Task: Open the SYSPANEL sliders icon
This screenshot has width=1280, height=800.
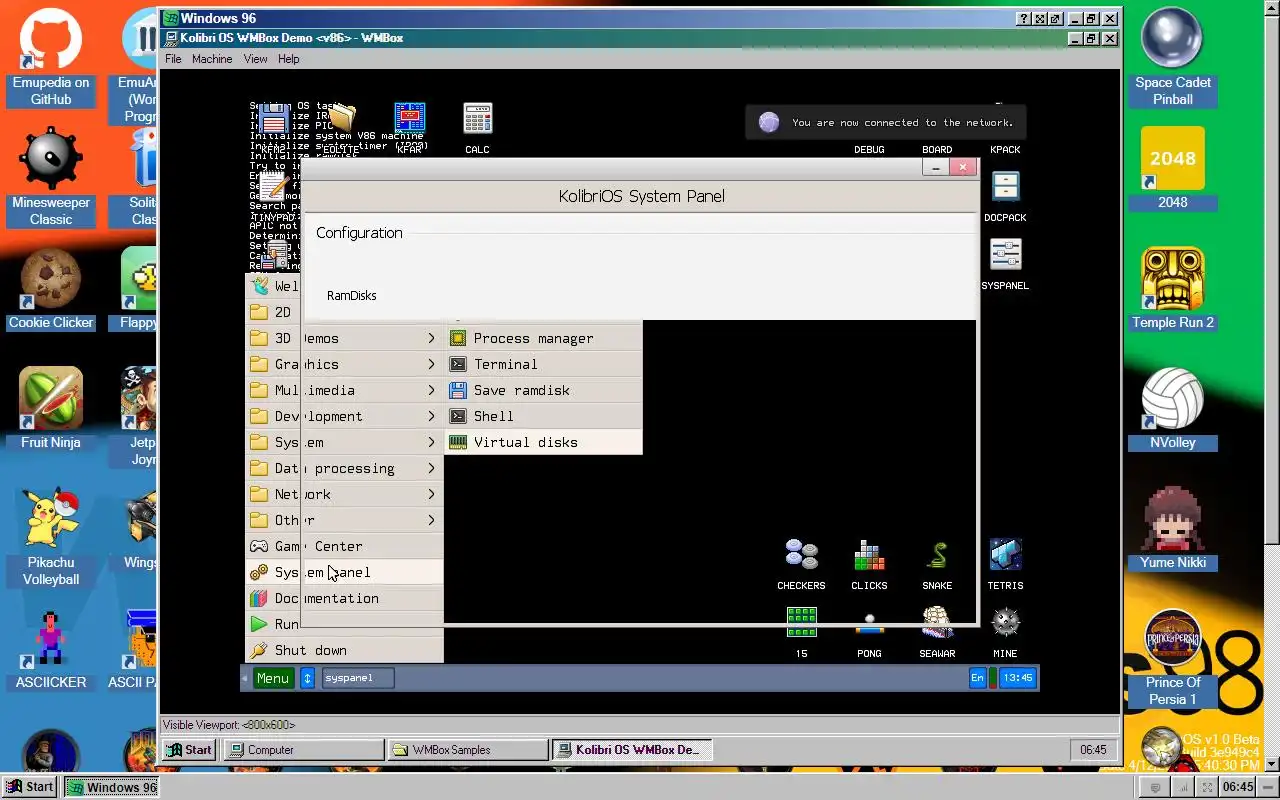Action: tap(1005, 262)
